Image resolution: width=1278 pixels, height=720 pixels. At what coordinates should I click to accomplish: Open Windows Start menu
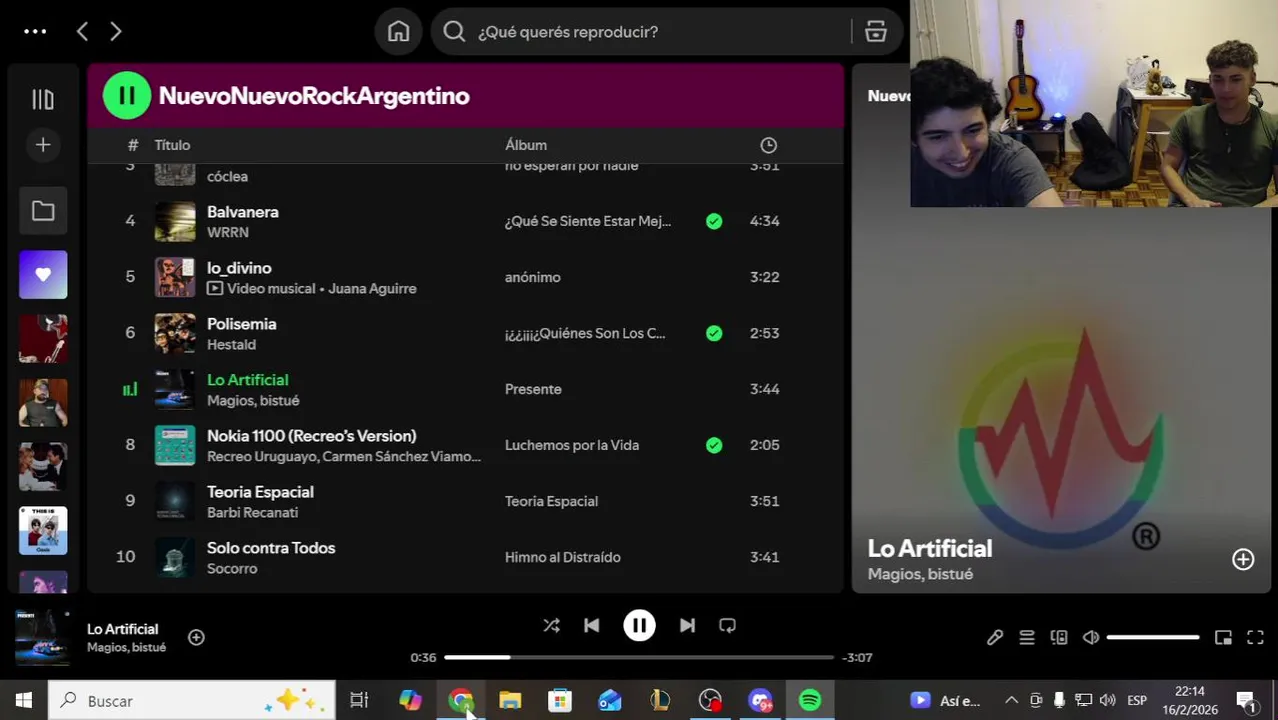[x=23, y=700]
